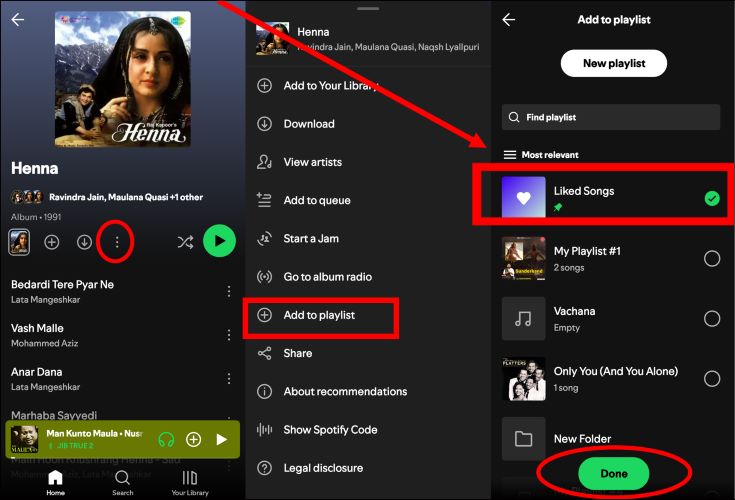The height and width of the screenshot is (500, 735).
Task: Open Most relevant sort options
Action: pyautogui.click(x=541, y=155)
